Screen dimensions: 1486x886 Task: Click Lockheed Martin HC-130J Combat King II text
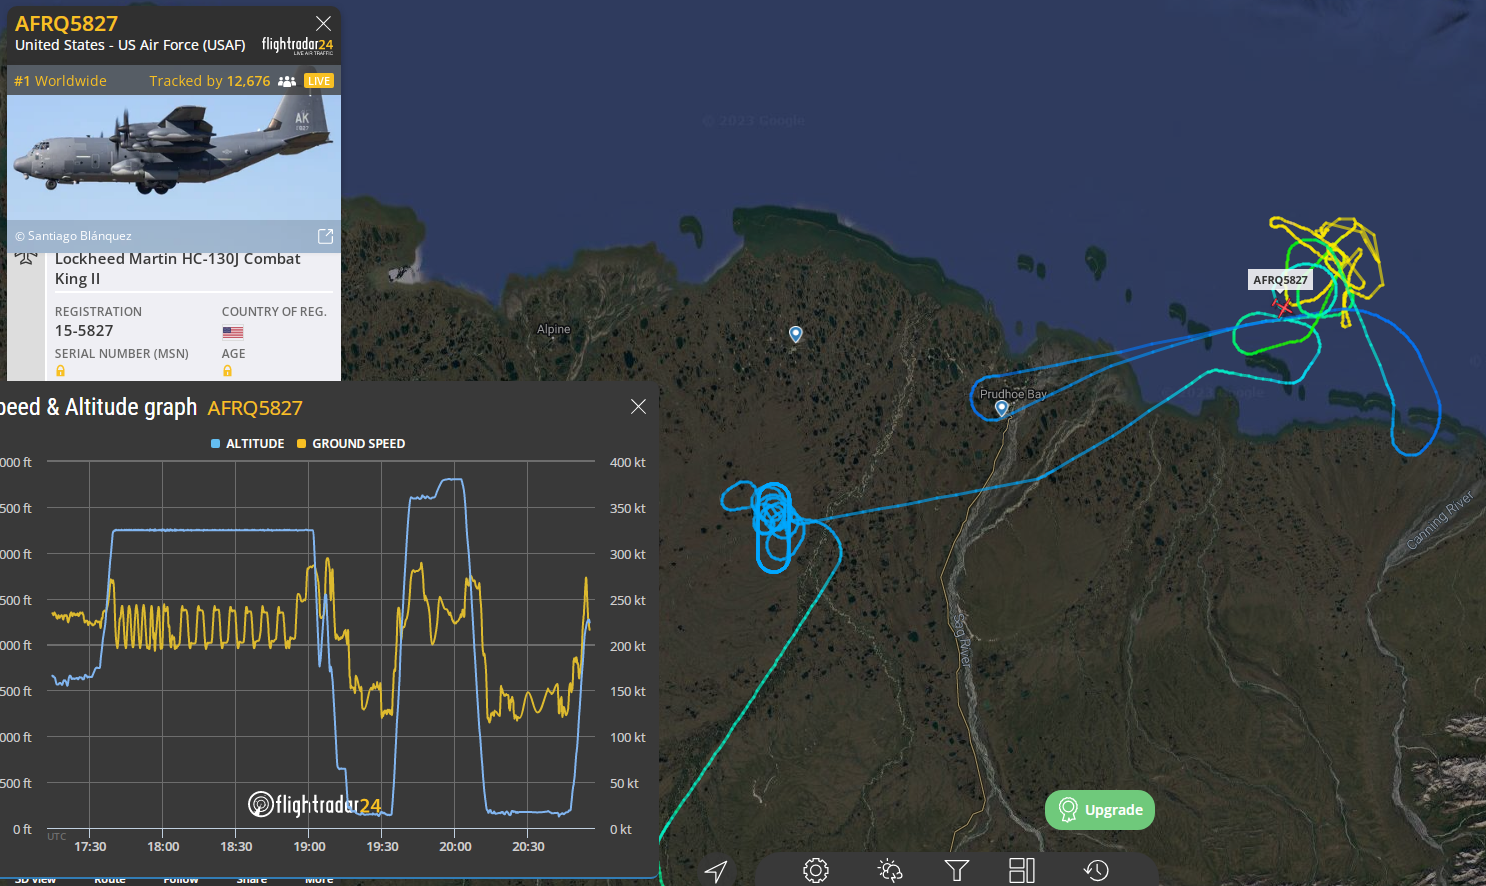(x=177, y=269)
